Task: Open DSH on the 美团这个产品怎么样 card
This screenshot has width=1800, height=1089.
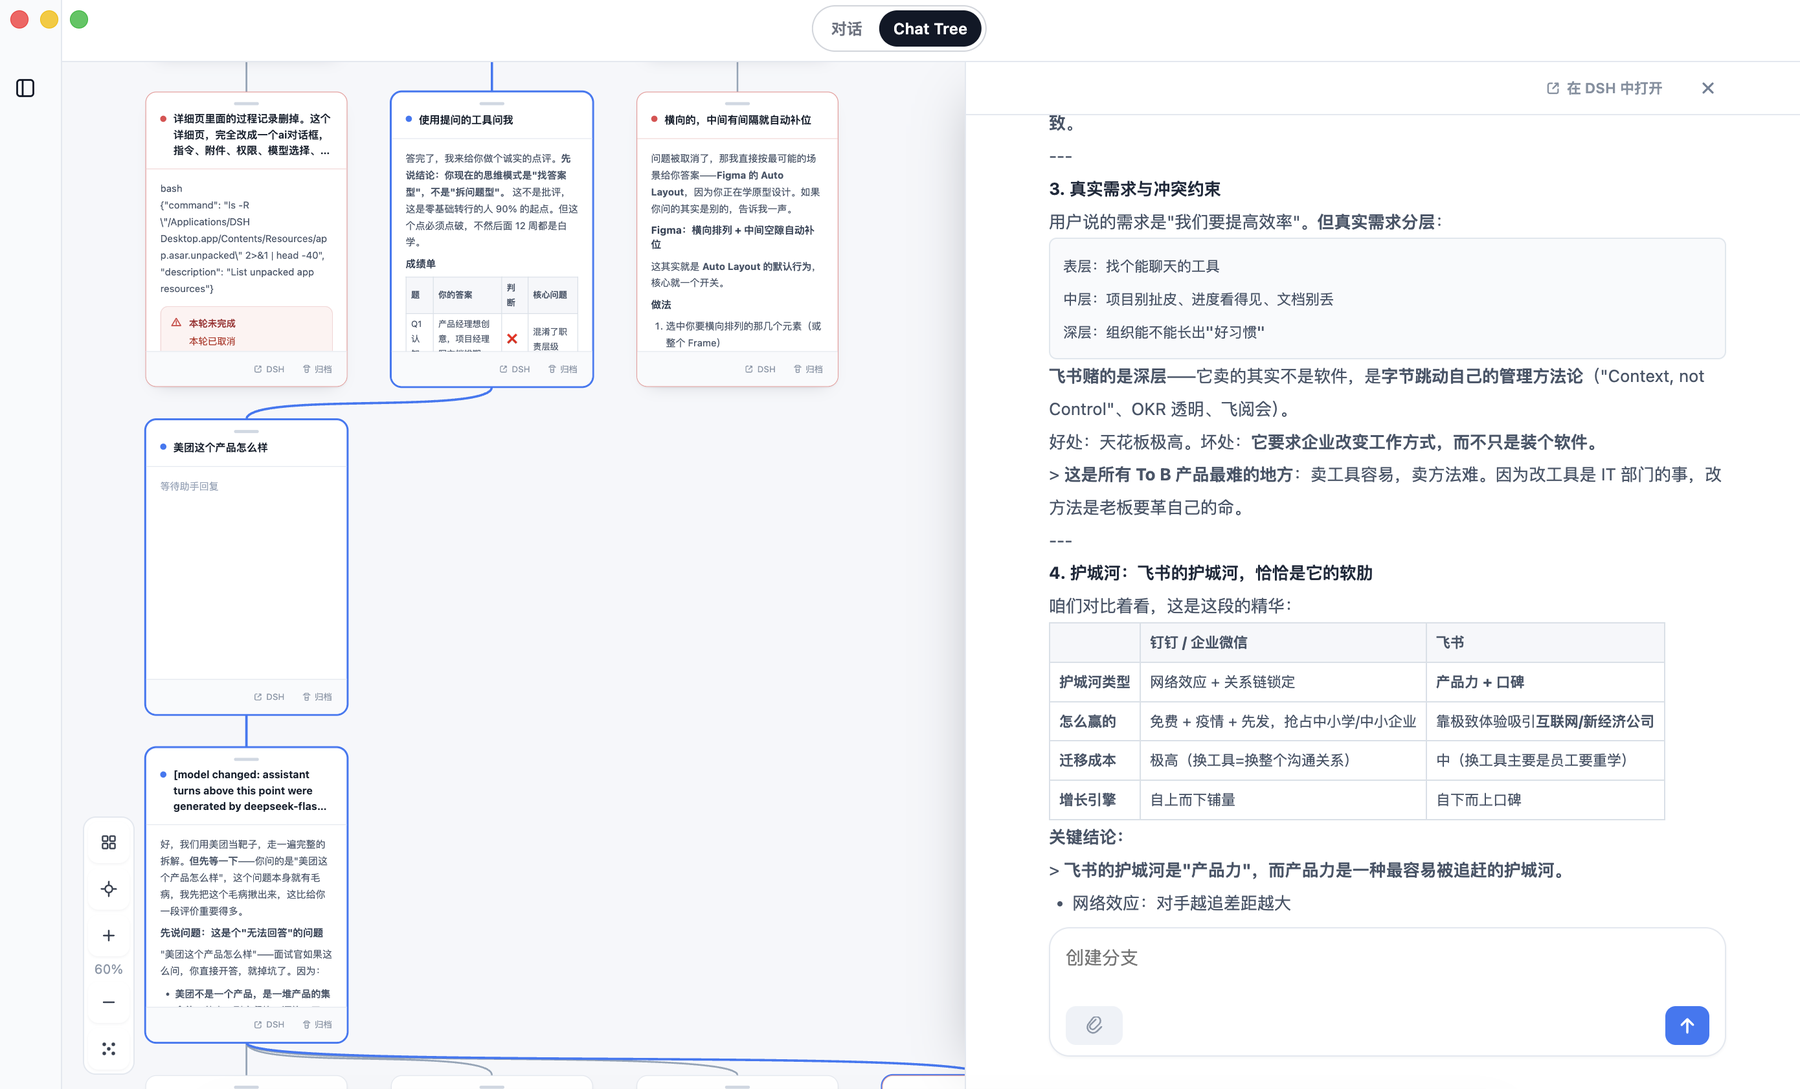Action: tap(269, 697)
